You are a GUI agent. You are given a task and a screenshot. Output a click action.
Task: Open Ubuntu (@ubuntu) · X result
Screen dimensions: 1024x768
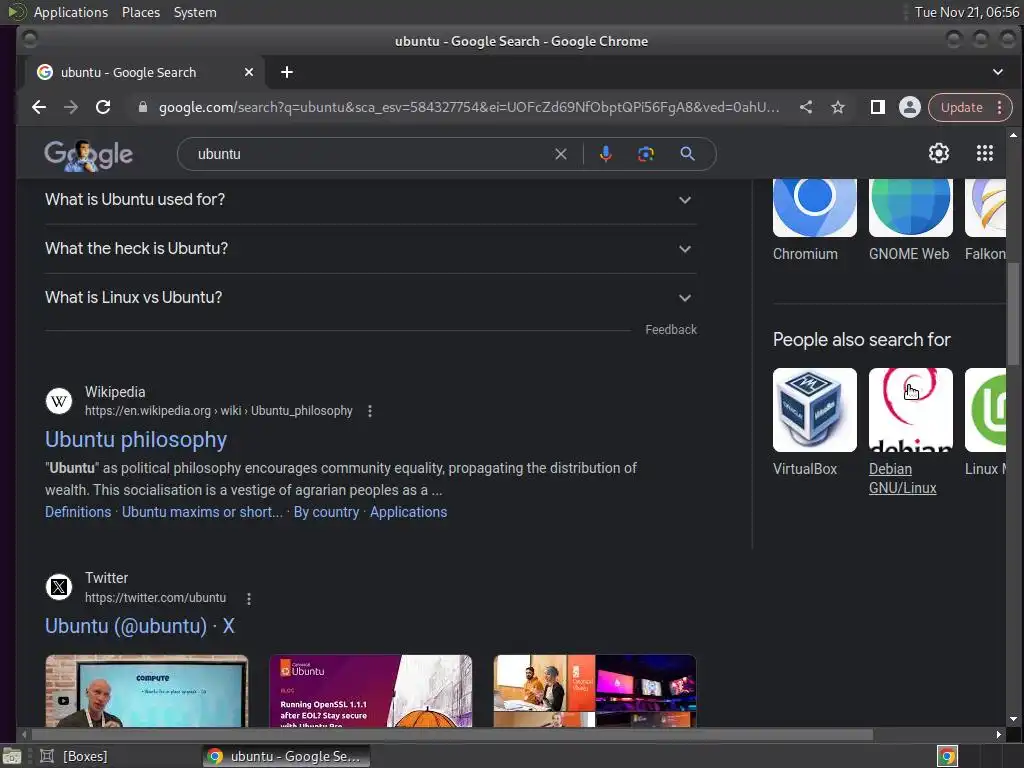pos(139,626)
